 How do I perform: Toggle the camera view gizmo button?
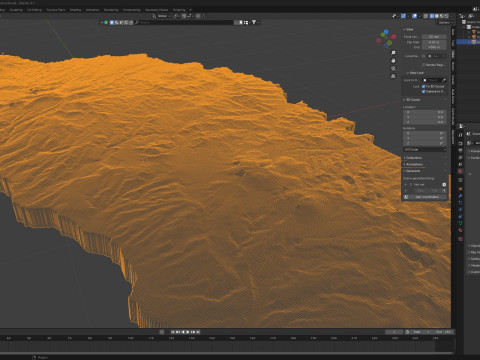click(x=393, y=68)
